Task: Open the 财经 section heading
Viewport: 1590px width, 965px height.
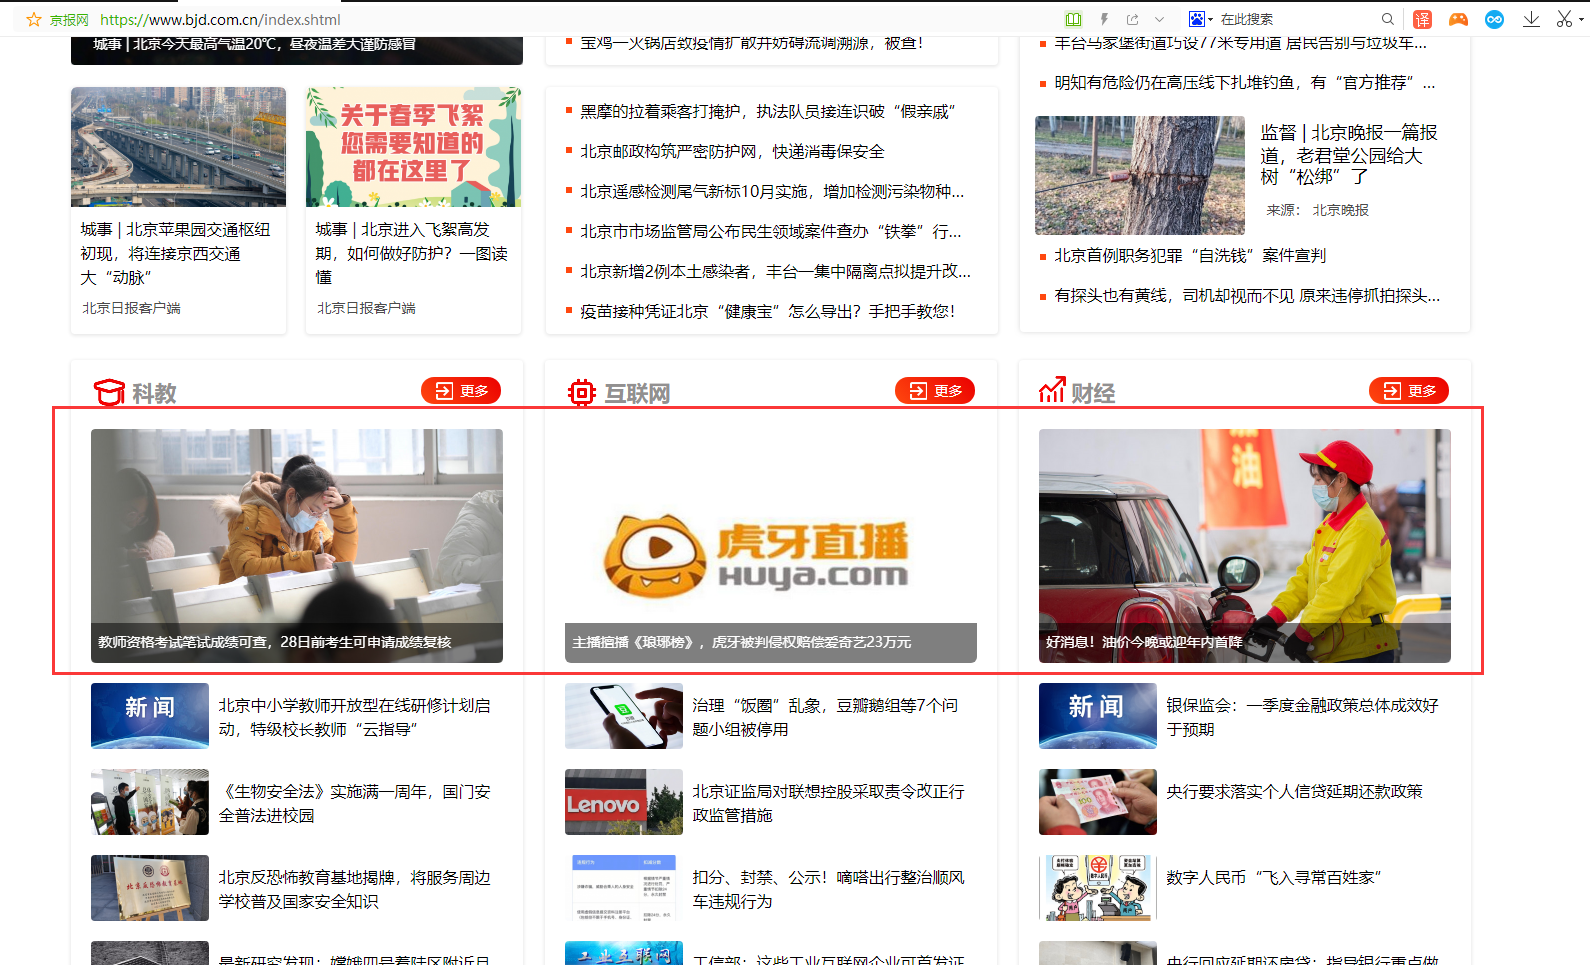Action: pyautogui.click(x=1093, y=393)
